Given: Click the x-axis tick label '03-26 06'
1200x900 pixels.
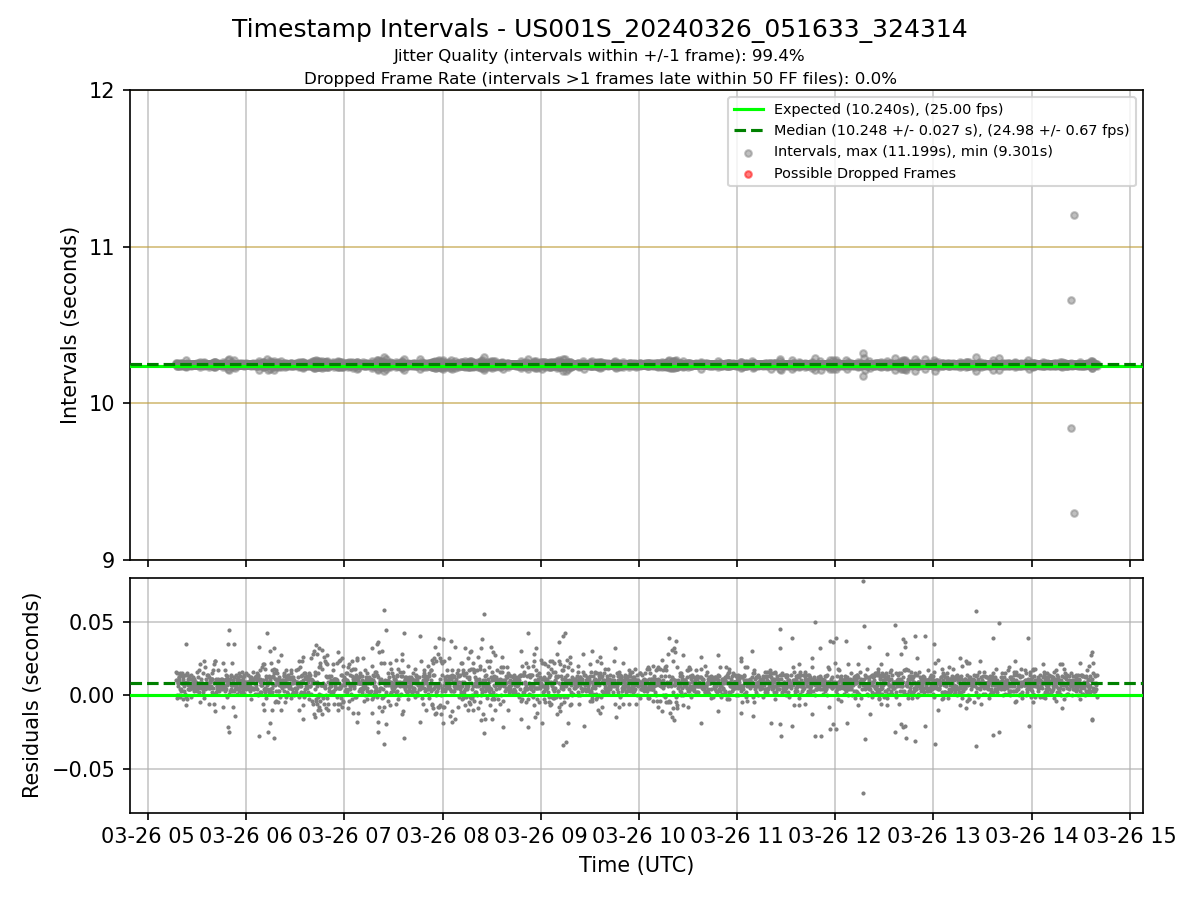Looking at the screenshot, I should click(246, 835).
